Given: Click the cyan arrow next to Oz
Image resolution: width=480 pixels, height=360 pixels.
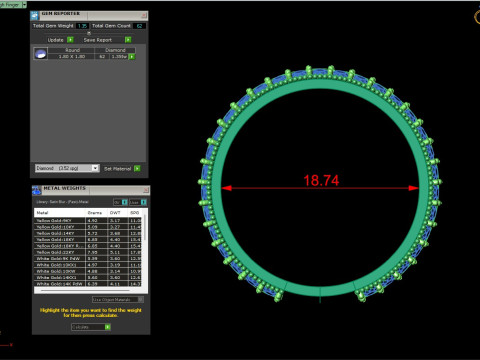Looking at the screenshot, I should [x=124, y=202].
